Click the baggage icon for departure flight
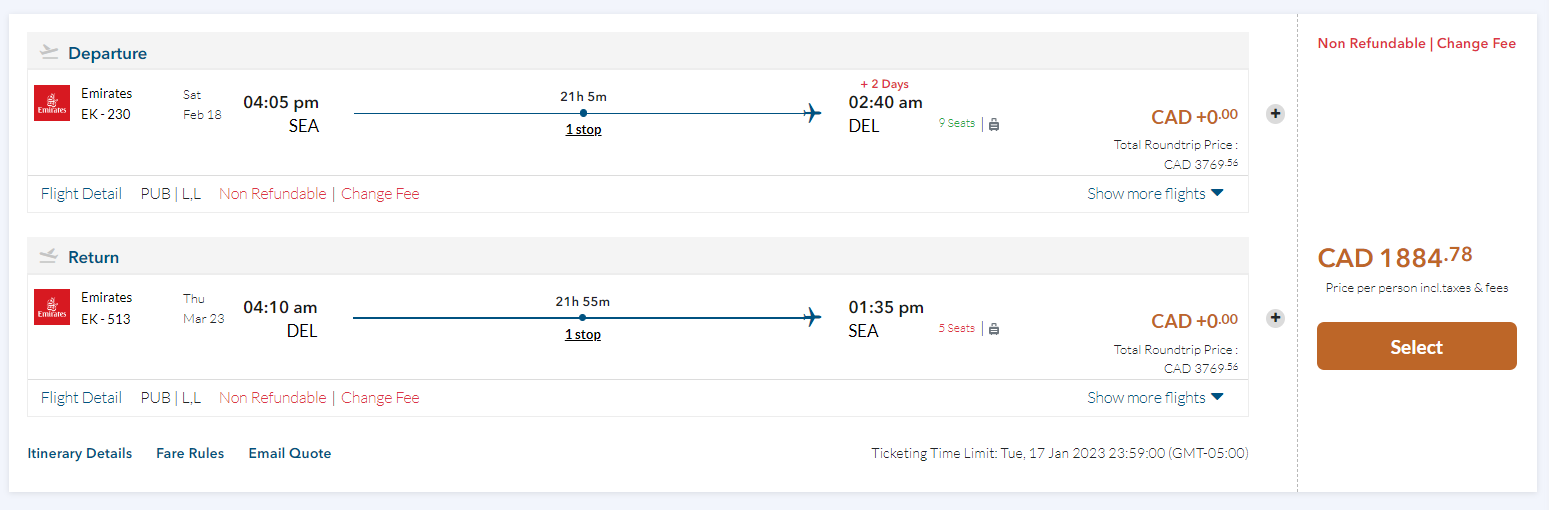 tap(994, 124)
